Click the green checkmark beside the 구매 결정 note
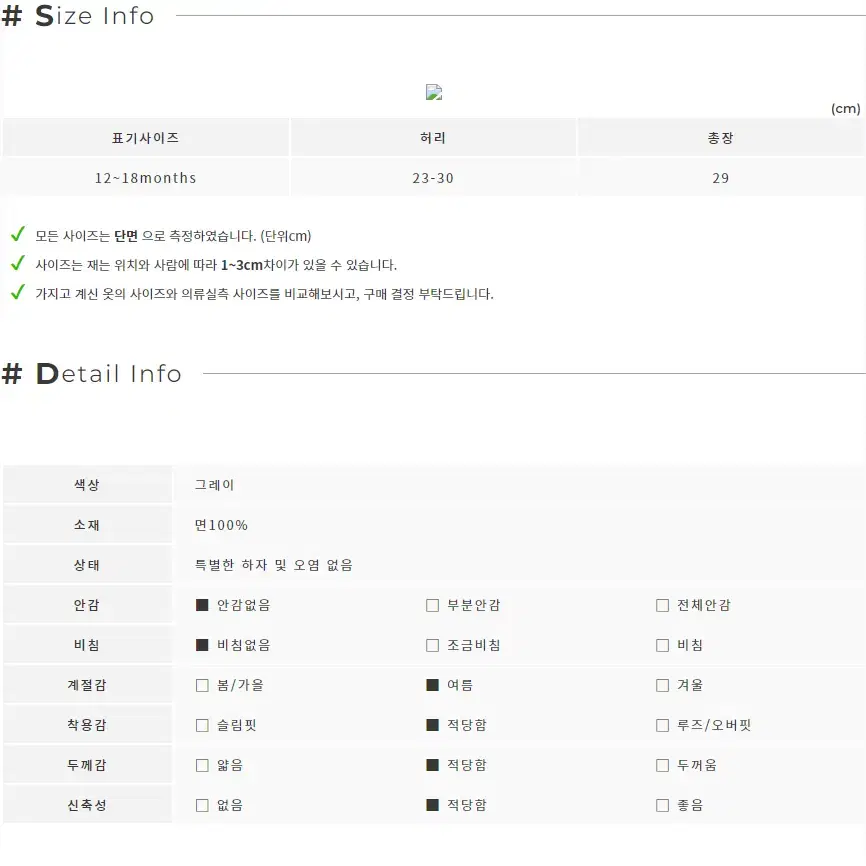This screenshot has width=866, height=866. coord(18,292)
